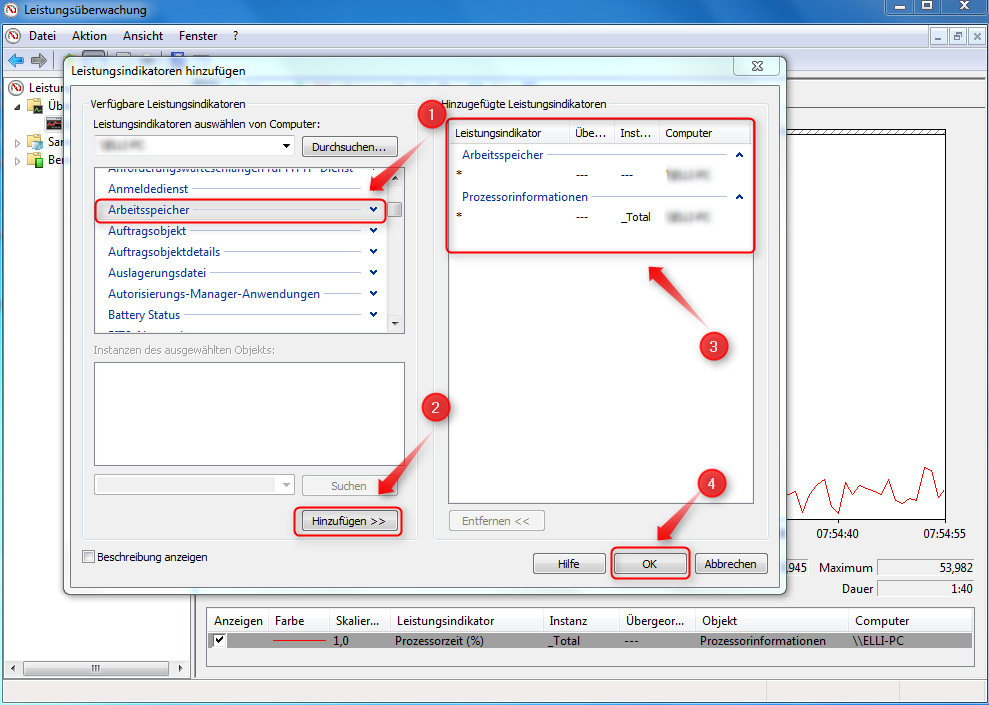Open the Aktion menu
Screen dimensions: 989x705
click(x=89, y=36)
